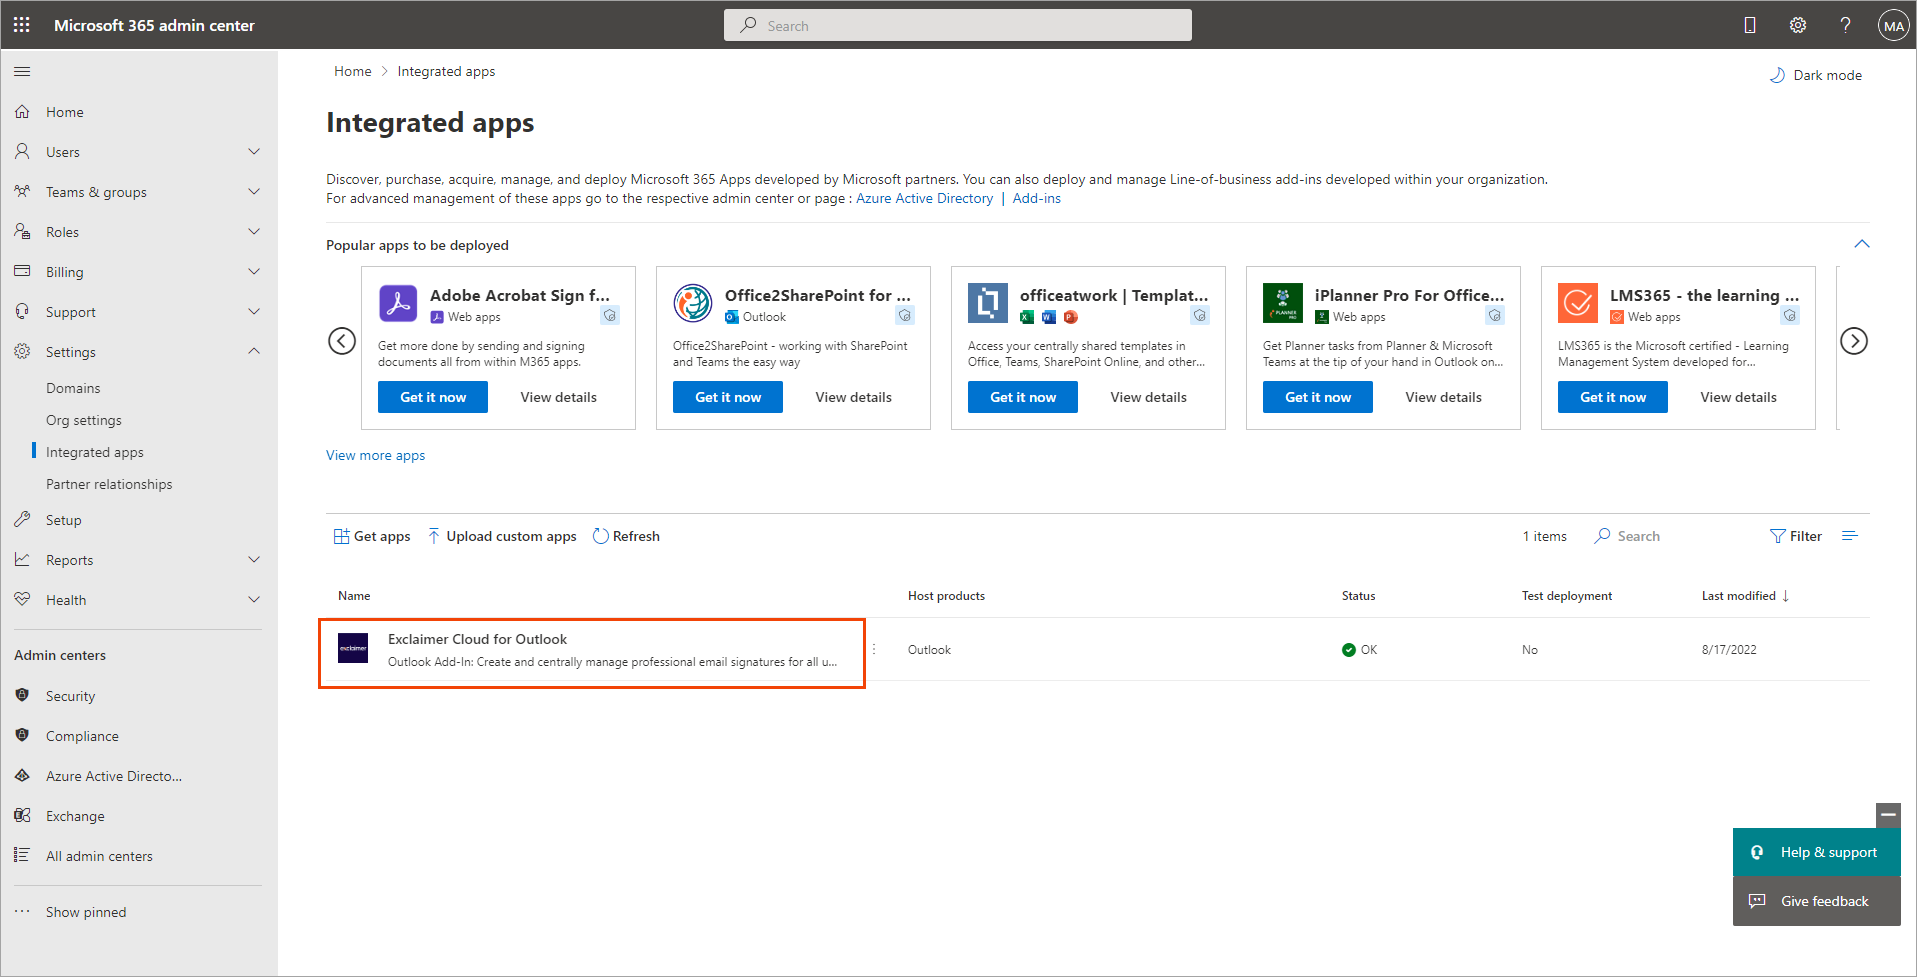
Task: Open the app launcher waffle icon
Action: pyautogui.click(x=22, y=25)
